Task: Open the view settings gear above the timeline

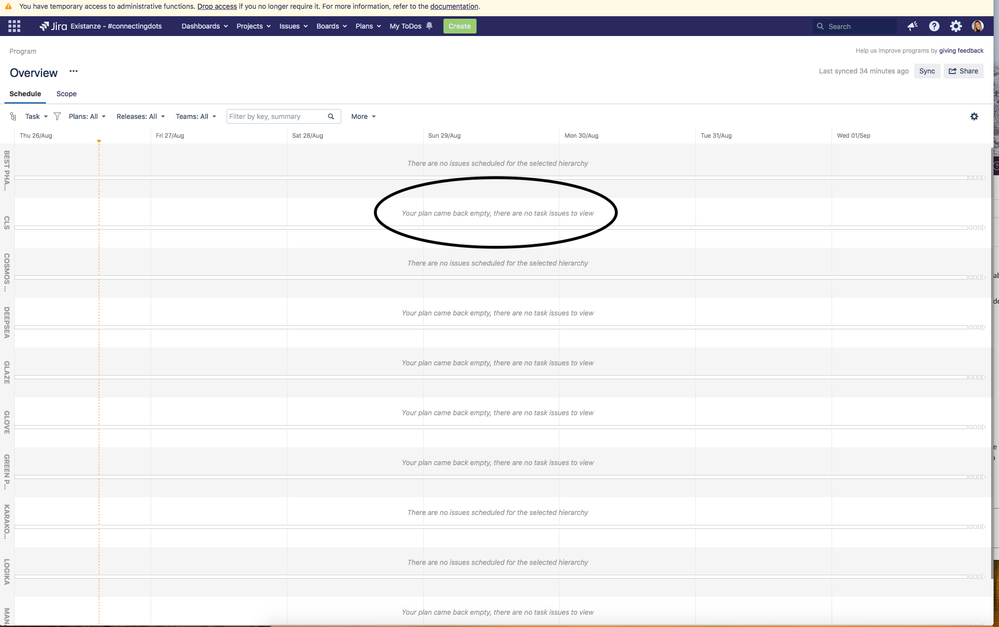Action: point(974,116)
